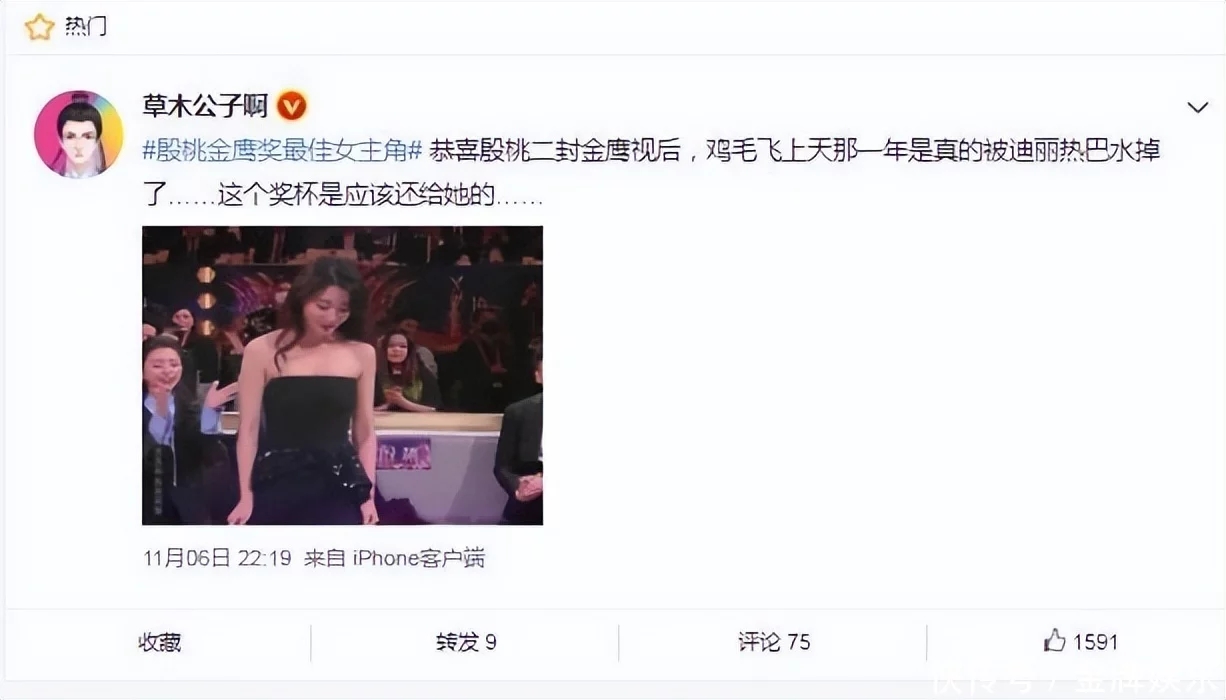Image resolution: width=1226 pixels, height=700 pixels.
Task: Repost using 转发 9
Action: (466, 642)
